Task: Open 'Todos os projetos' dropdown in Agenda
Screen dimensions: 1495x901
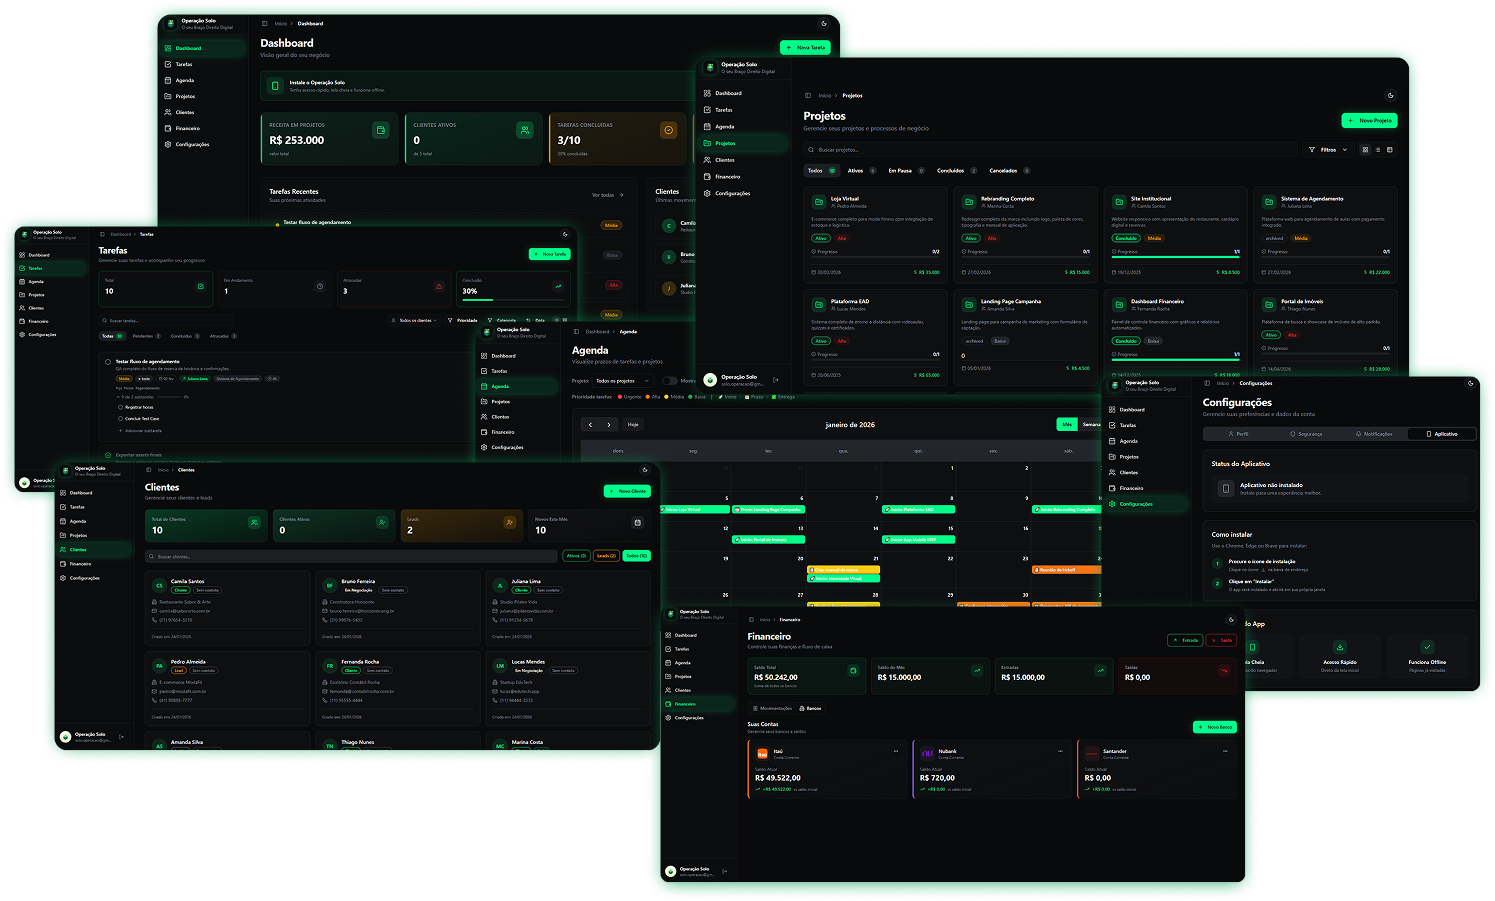Action: [621, 381]
